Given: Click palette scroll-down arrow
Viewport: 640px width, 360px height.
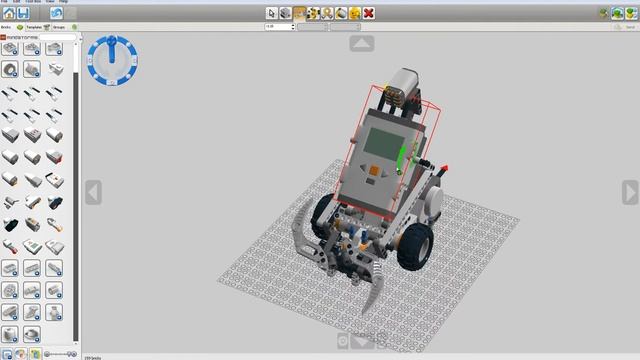Looking at the screenshot, I should pyautogui.click(x=76, y=344).
